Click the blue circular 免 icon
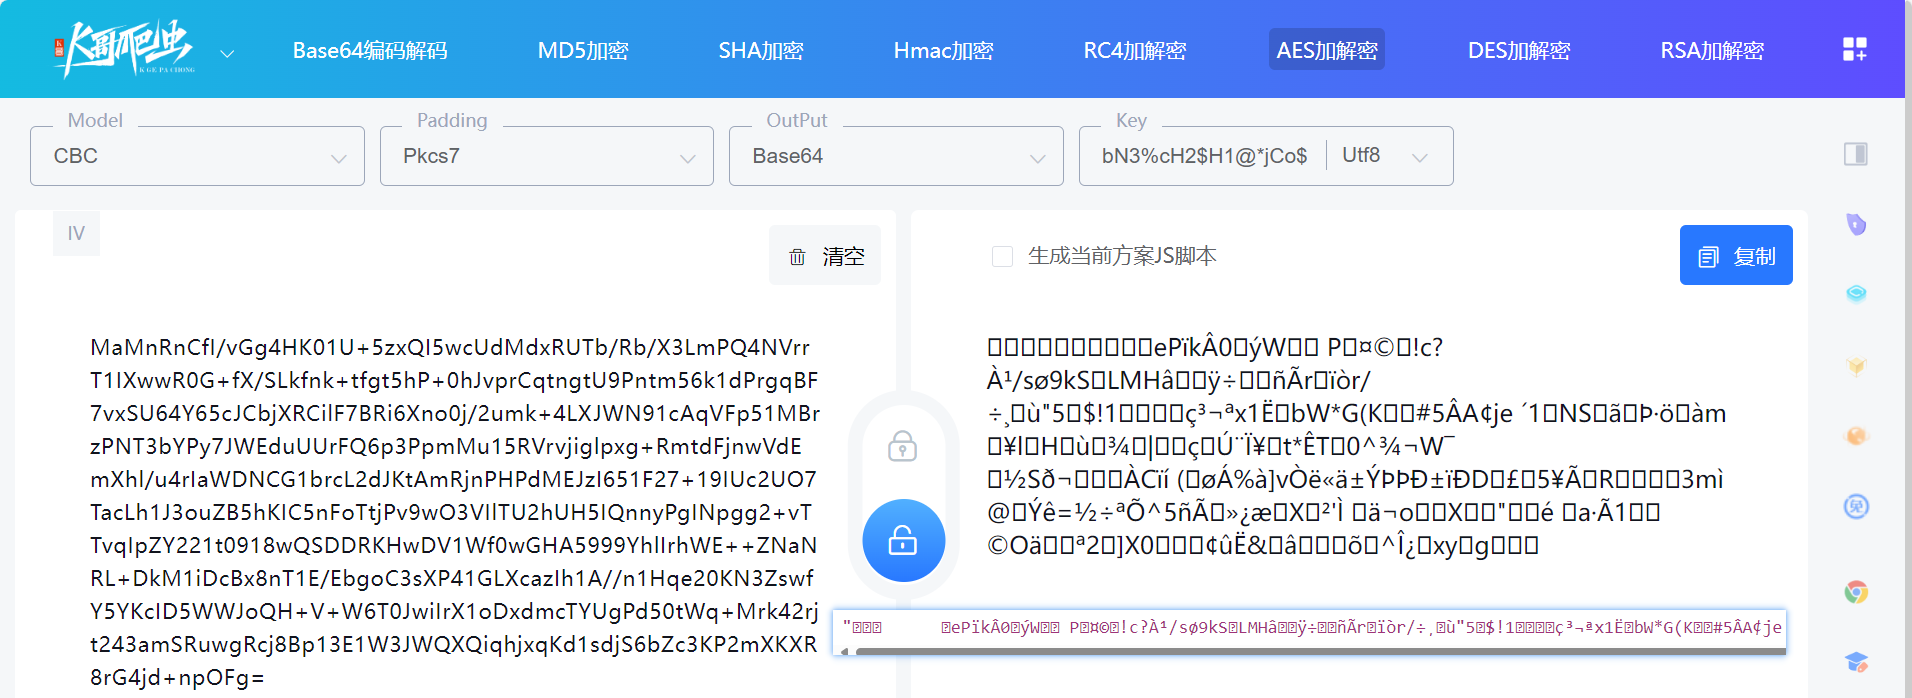The width and height of the screenshot is (1912, 698). (1856, 506)
